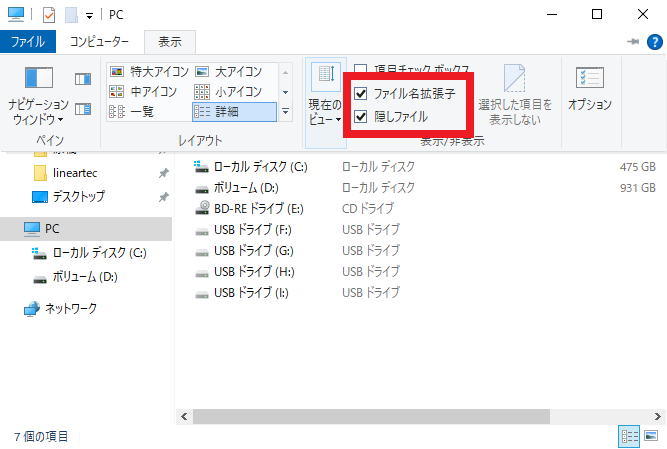667x449 pixels.
Task: Open the File (ファイル) menu tab
Action: (x=27, y=42)
